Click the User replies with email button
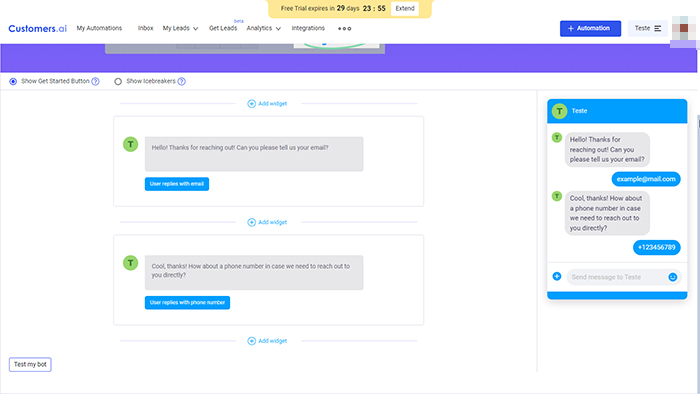This screenshot has height=394, width=700. [177, 184]
